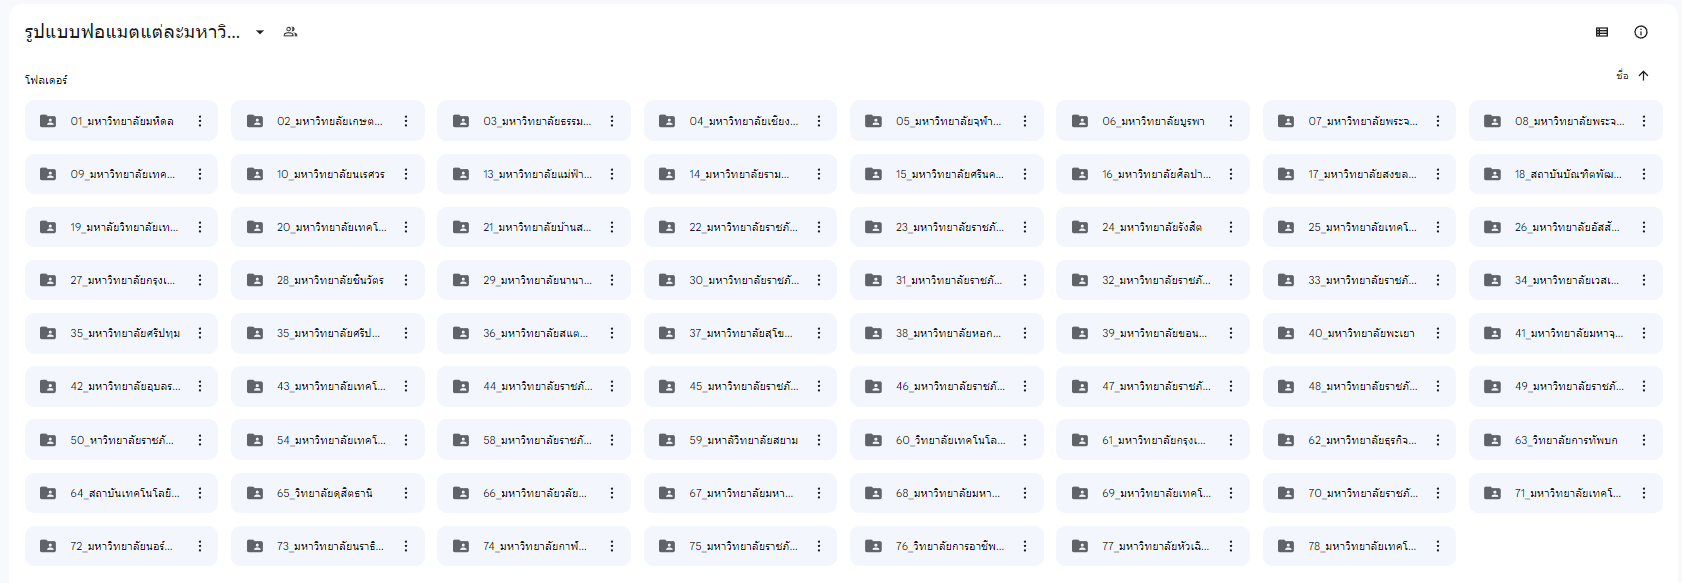Select the folder name starting with 22_
Viewport: 1682px width, 583px height.
click(x=743, y=227)
